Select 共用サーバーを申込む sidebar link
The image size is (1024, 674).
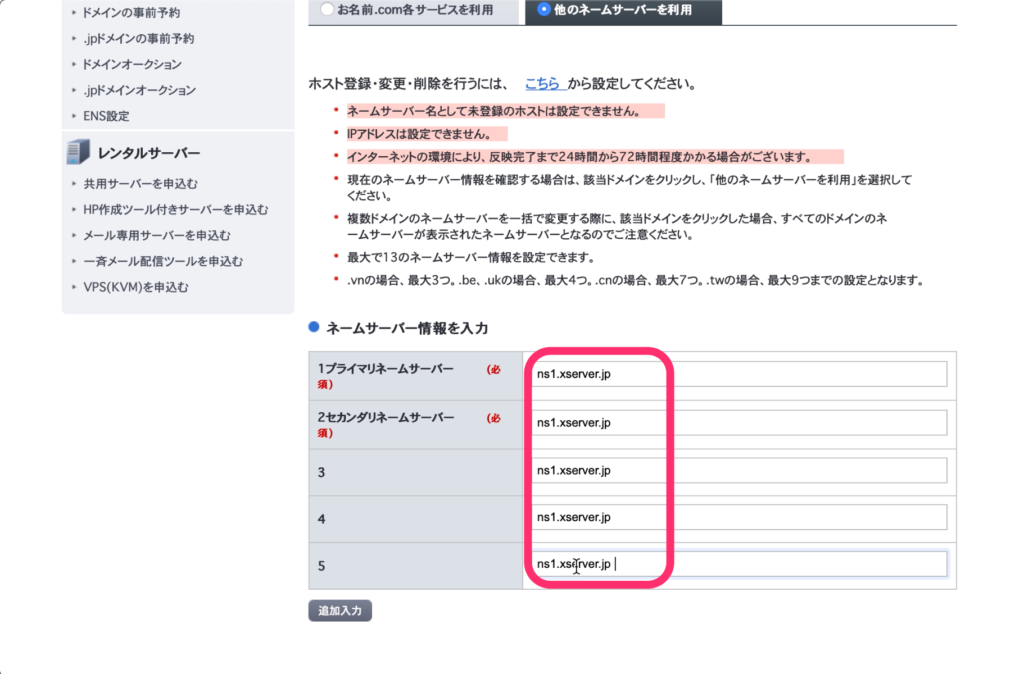[141, 184]
